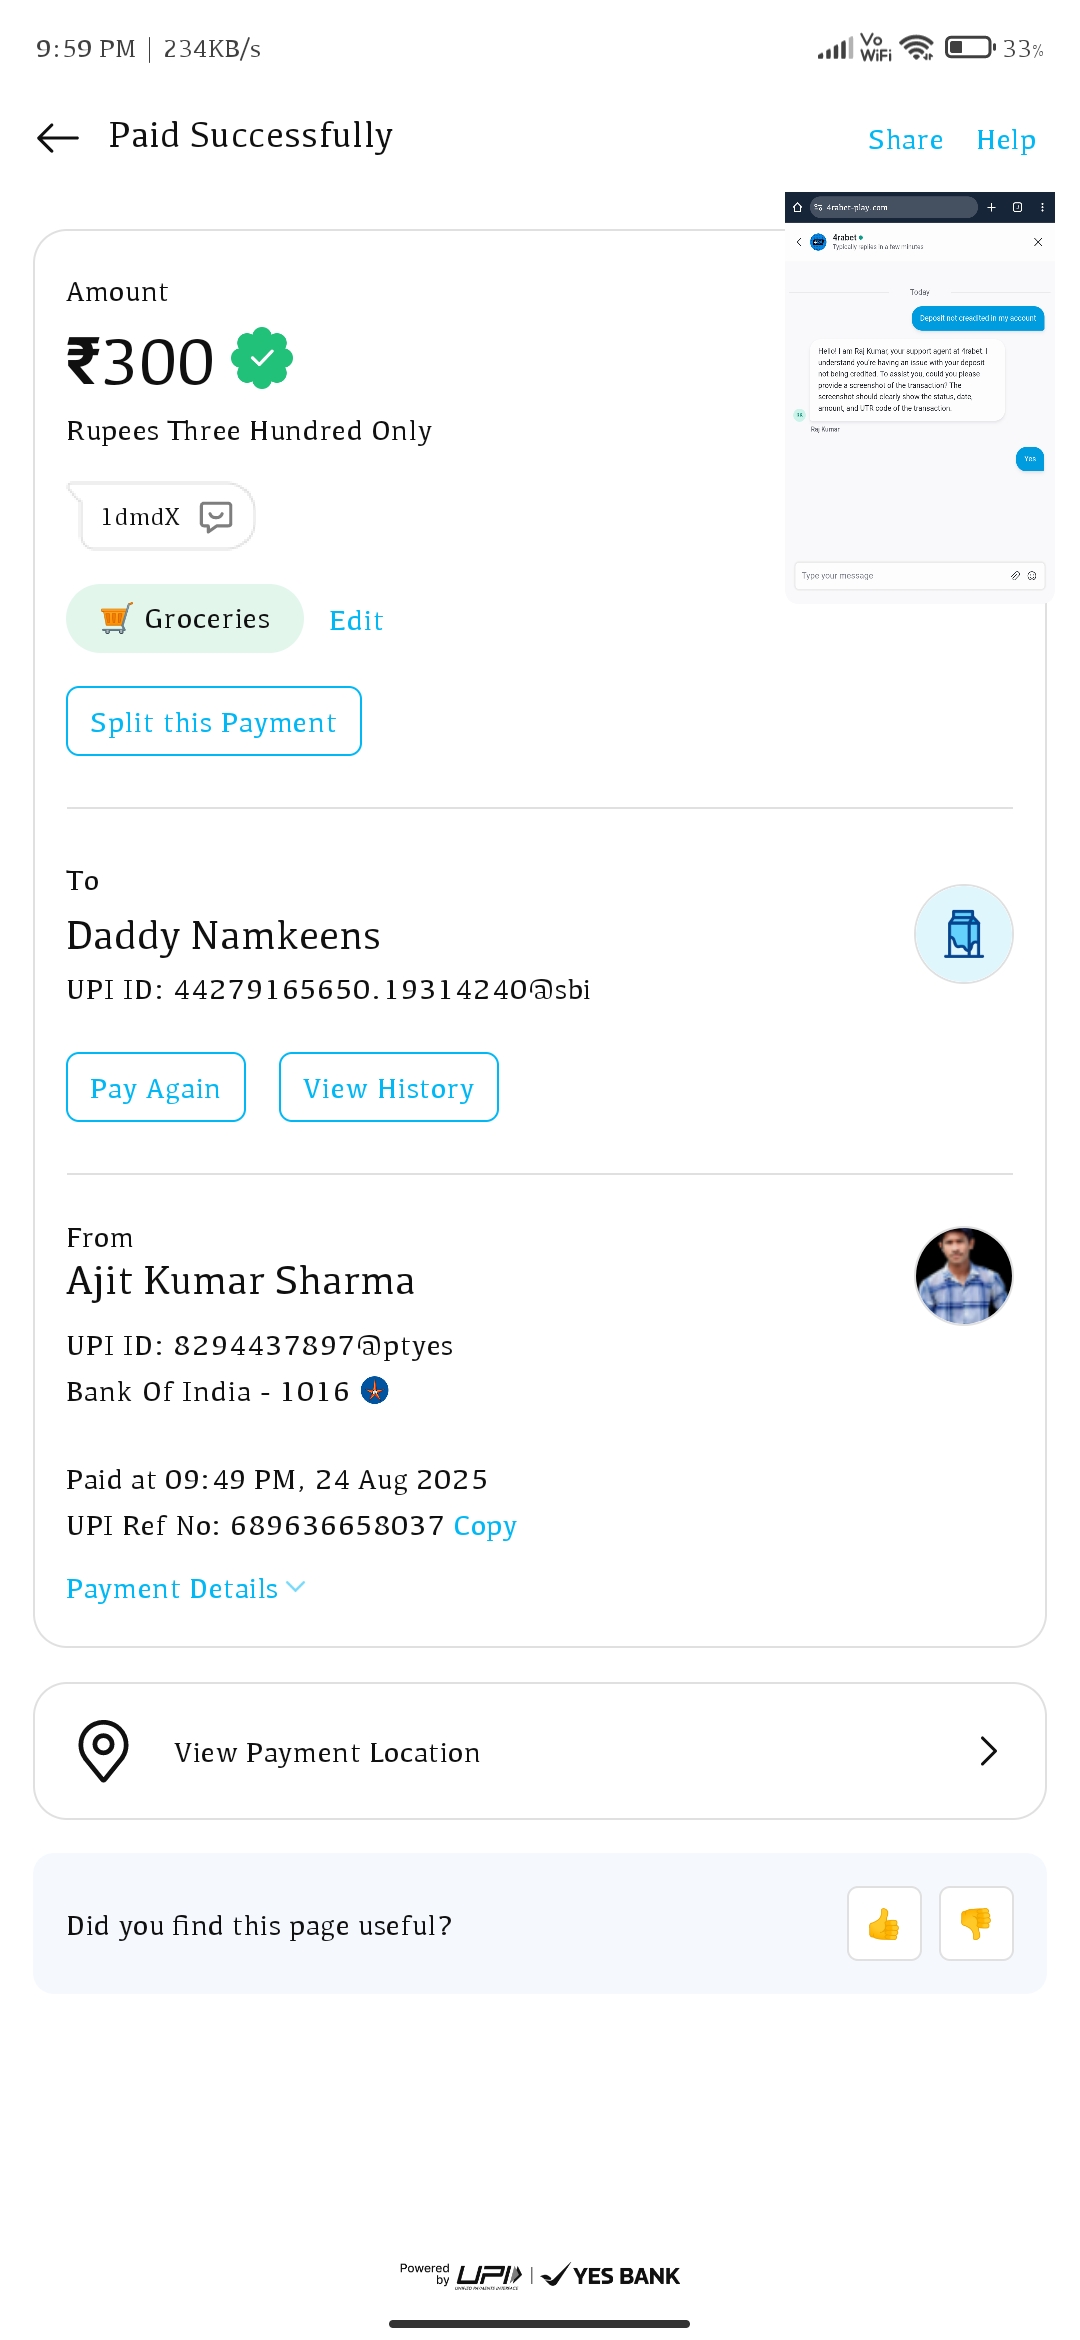
Task: Rate page with thumbs down
Action: coord(976,1924)
